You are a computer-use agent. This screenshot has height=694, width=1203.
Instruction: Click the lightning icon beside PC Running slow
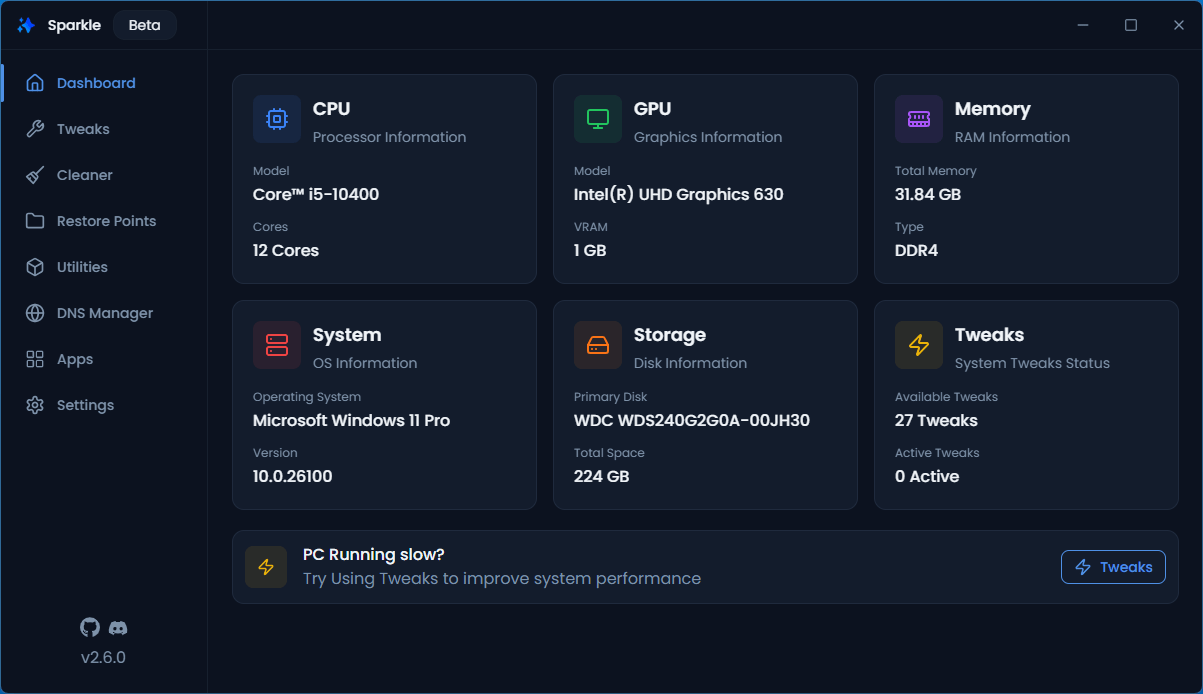[x=266, y=567]
